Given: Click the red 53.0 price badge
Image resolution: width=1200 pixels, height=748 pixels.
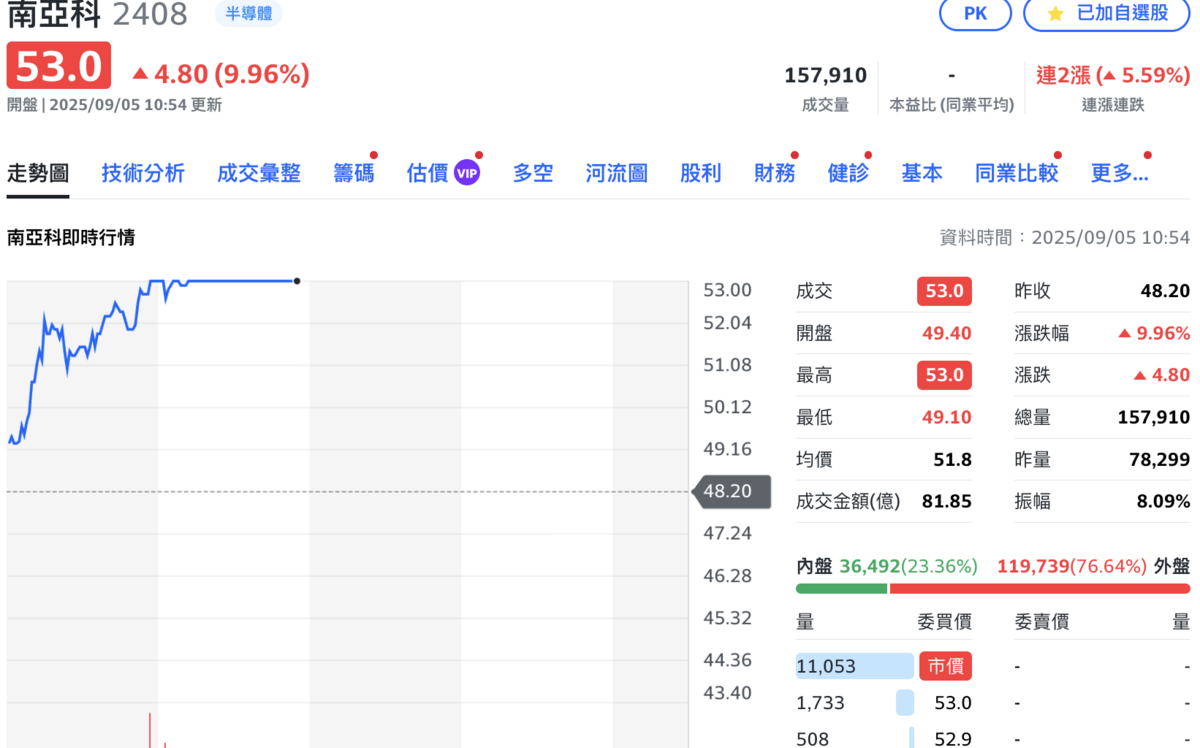Looking at the screenshot, I should coord(57,66).
